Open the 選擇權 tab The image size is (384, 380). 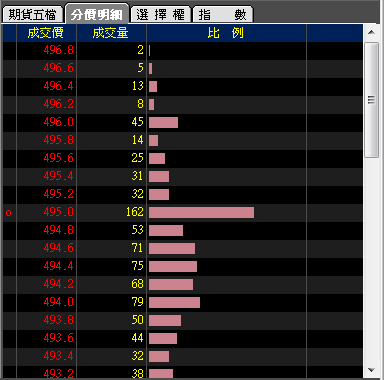click(161, 14)
